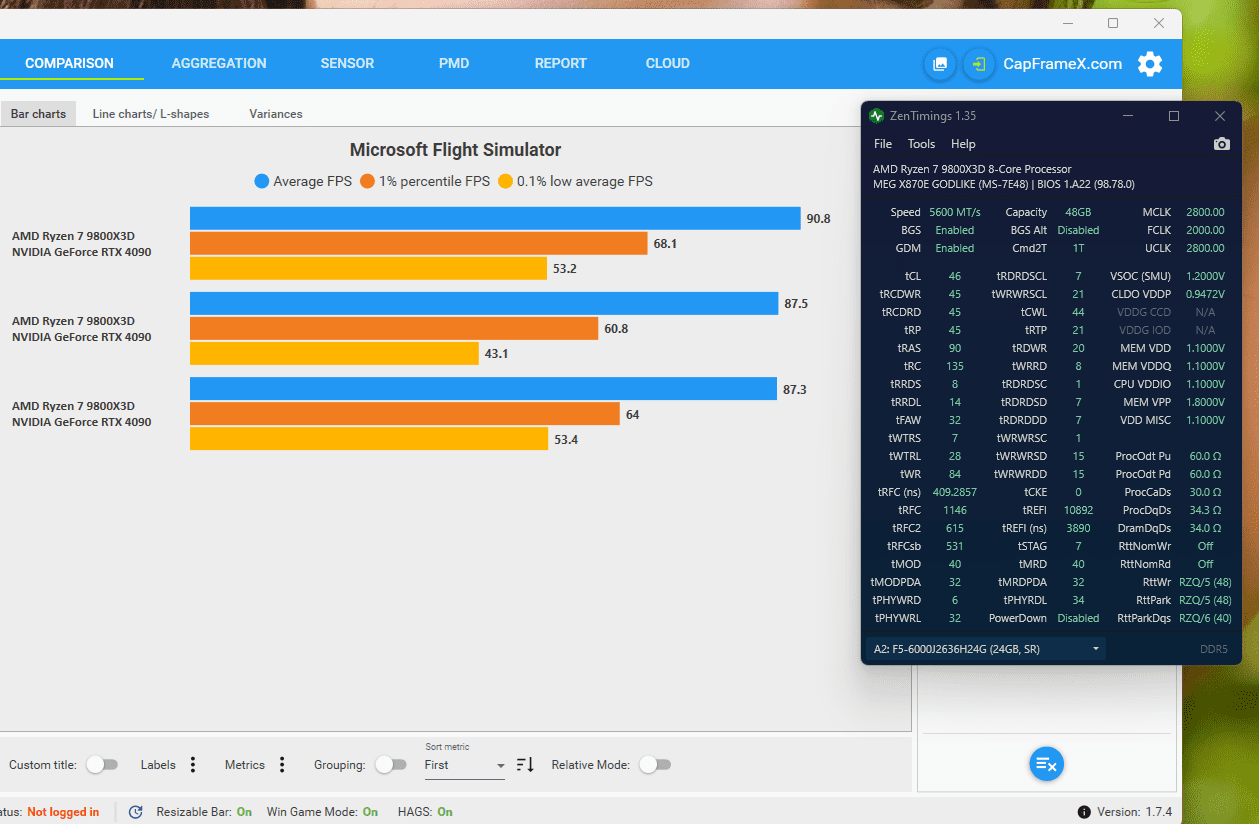
Task: Maximize the ZenTimings window
Action: pyautogui.click(x=1174, y=116)
